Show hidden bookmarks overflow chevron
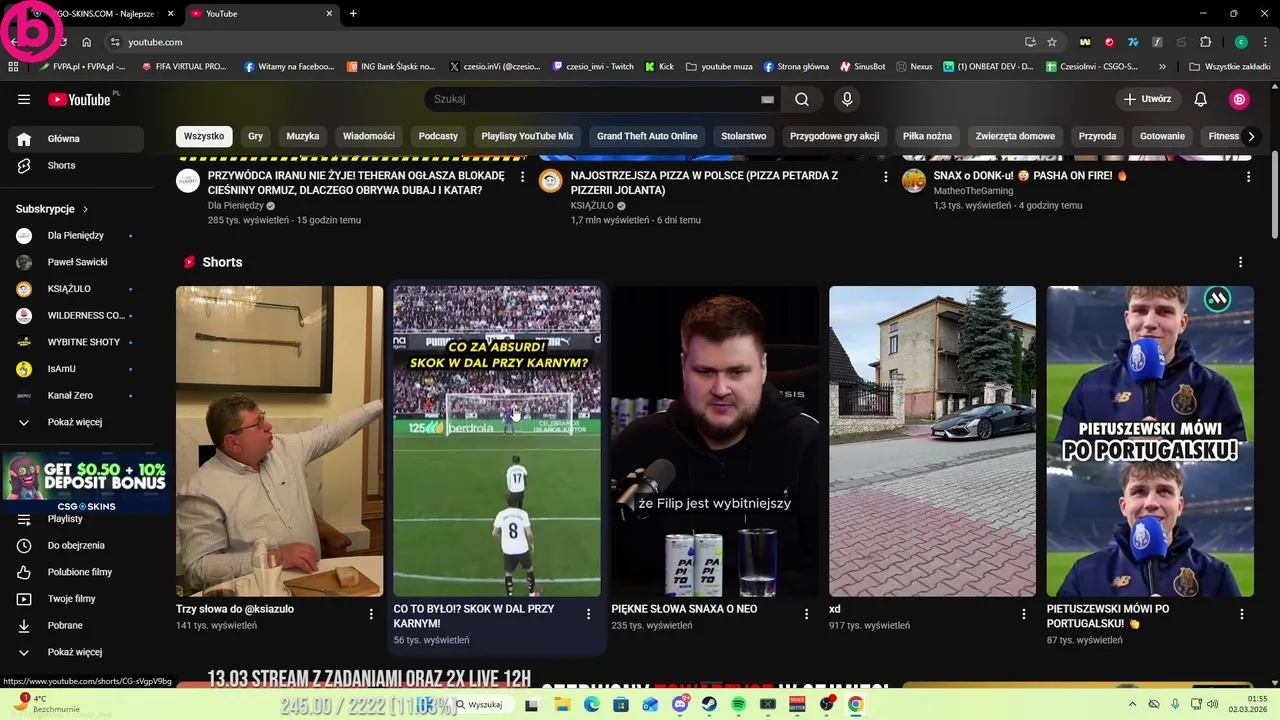The width and height of the screenshot is (1280, 720). 1162,66
